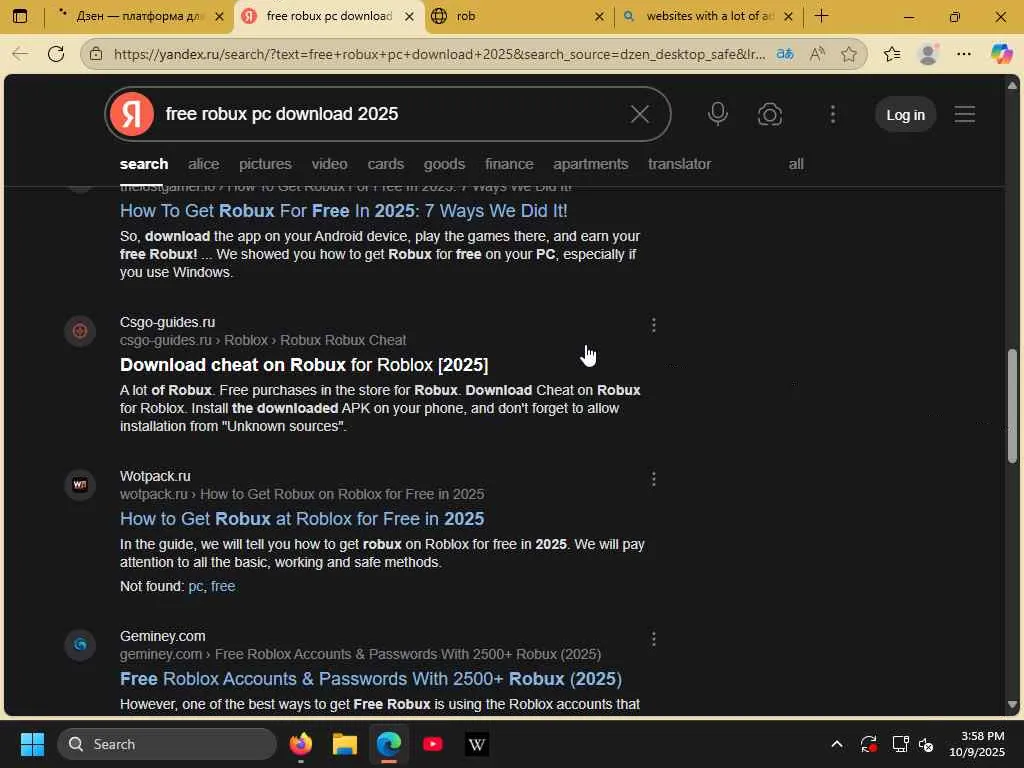
Task: Open the favorites list icon
Action: [x=892, y=54]
